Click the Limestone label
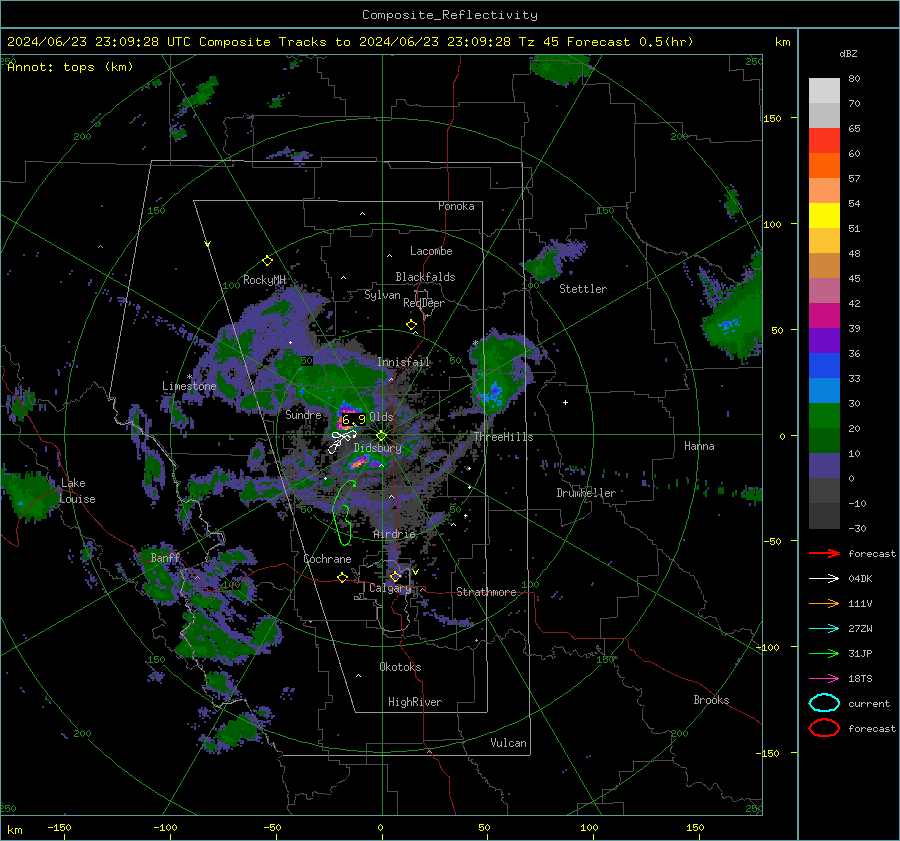 (x=189, y=386)
